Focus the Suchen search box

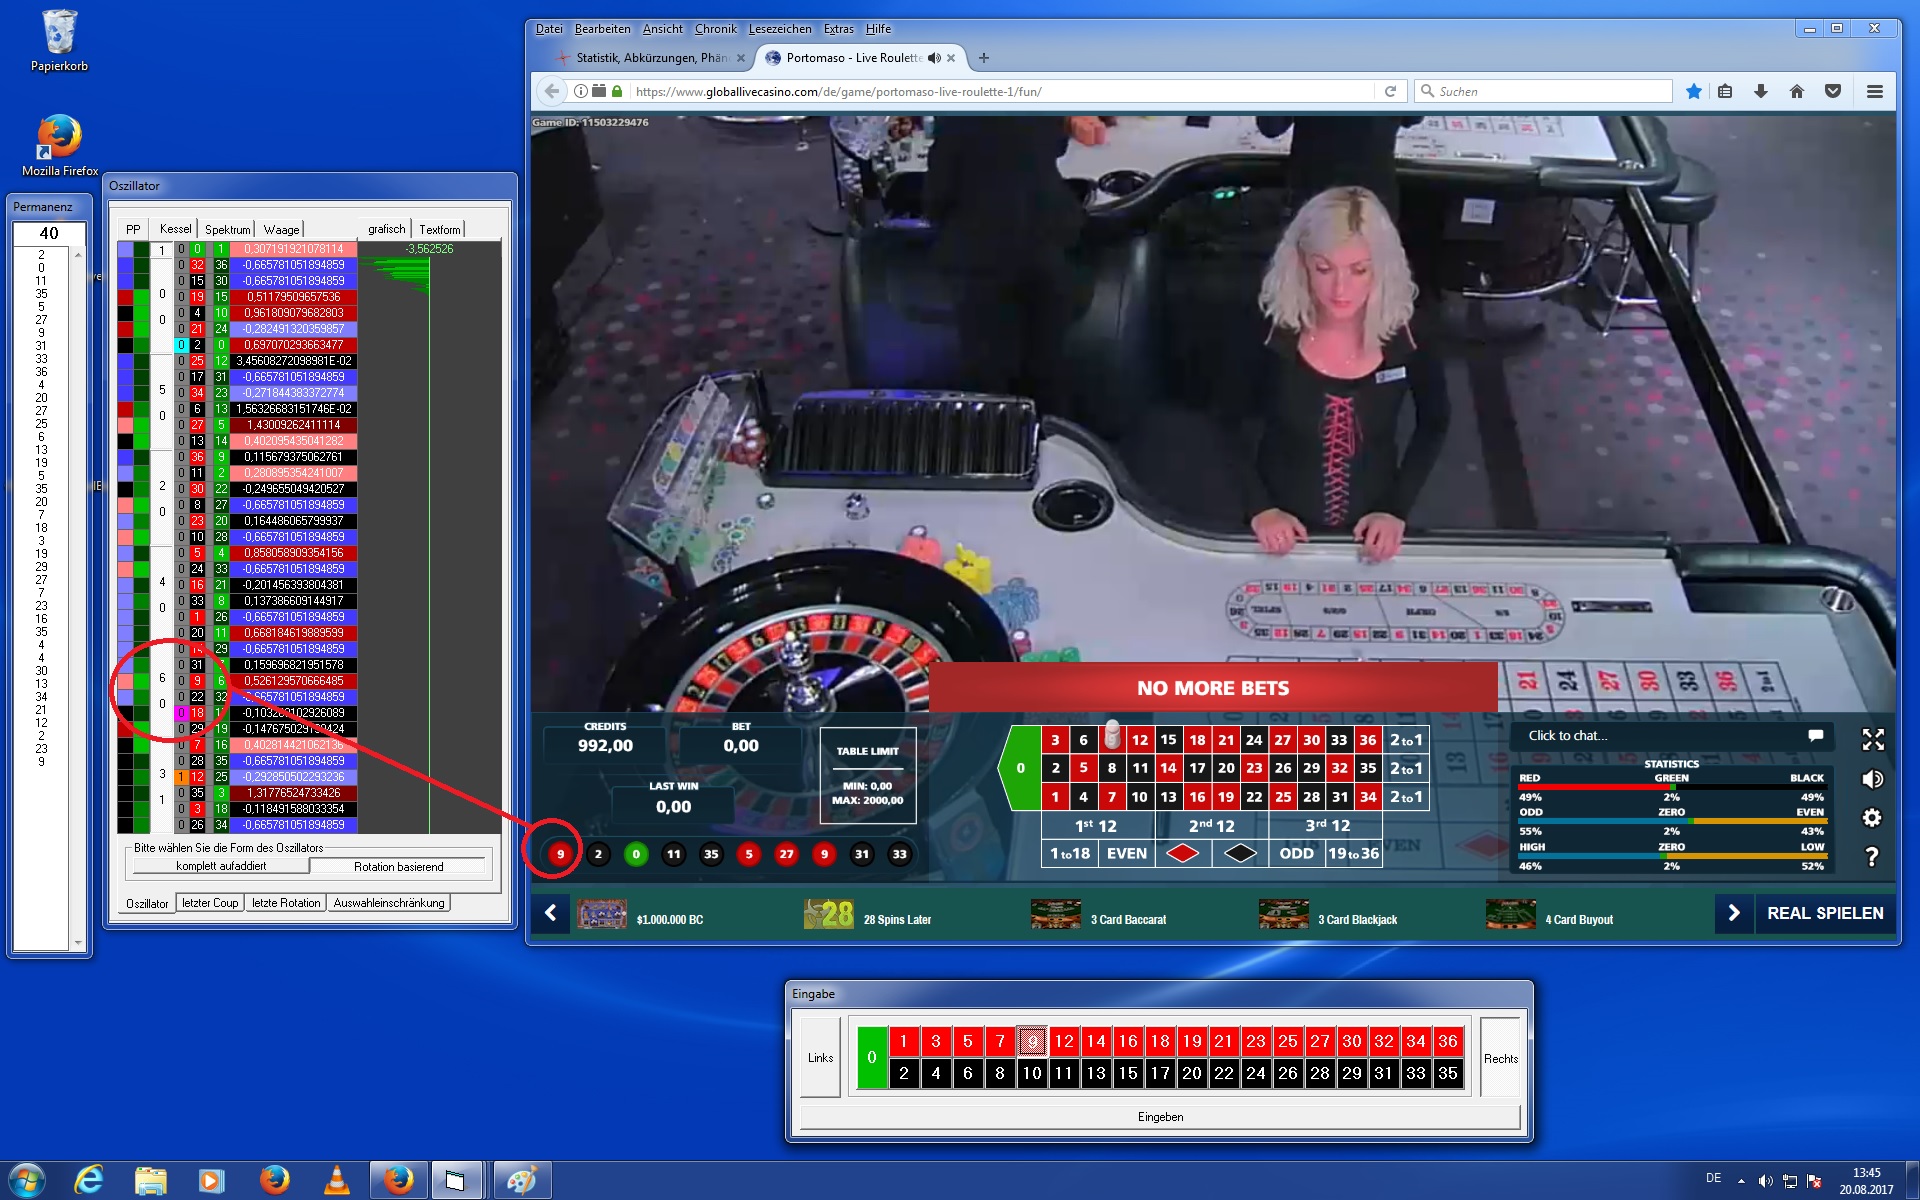tap(1545, 91)
